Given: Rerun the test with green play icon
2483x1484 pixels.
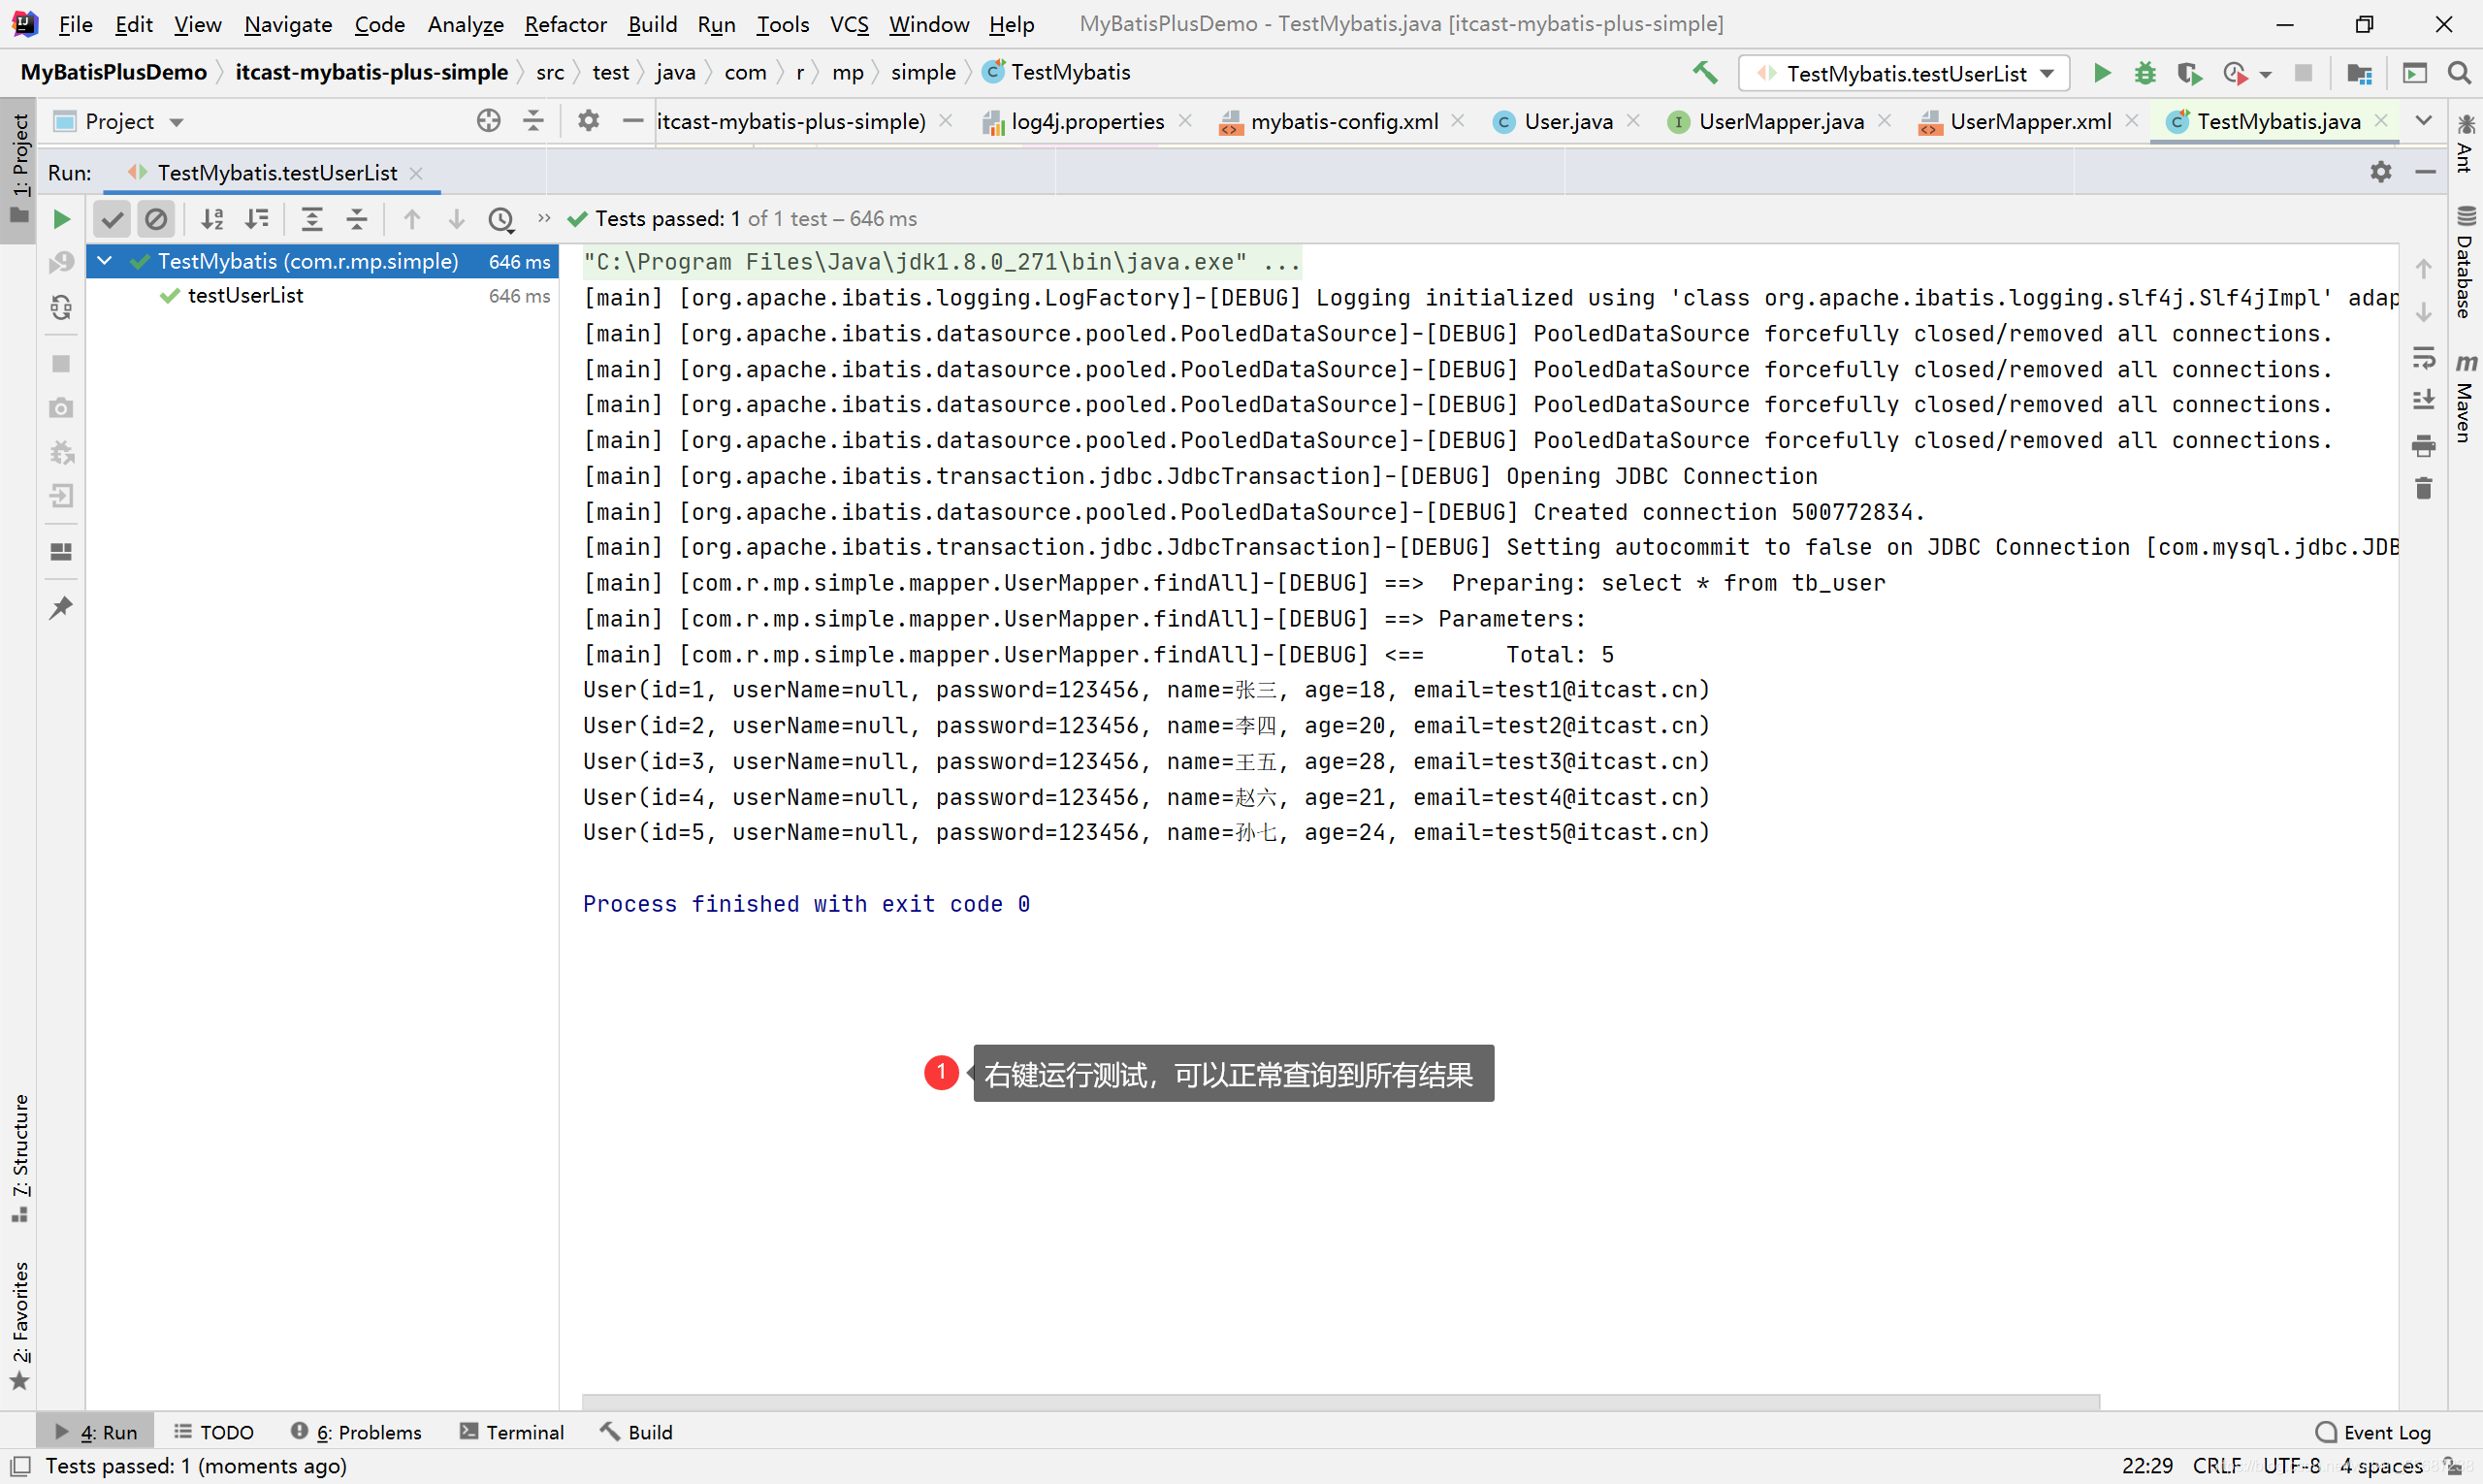Looking at the screenshot, I should pyautogui.click(x=61, y=219).
